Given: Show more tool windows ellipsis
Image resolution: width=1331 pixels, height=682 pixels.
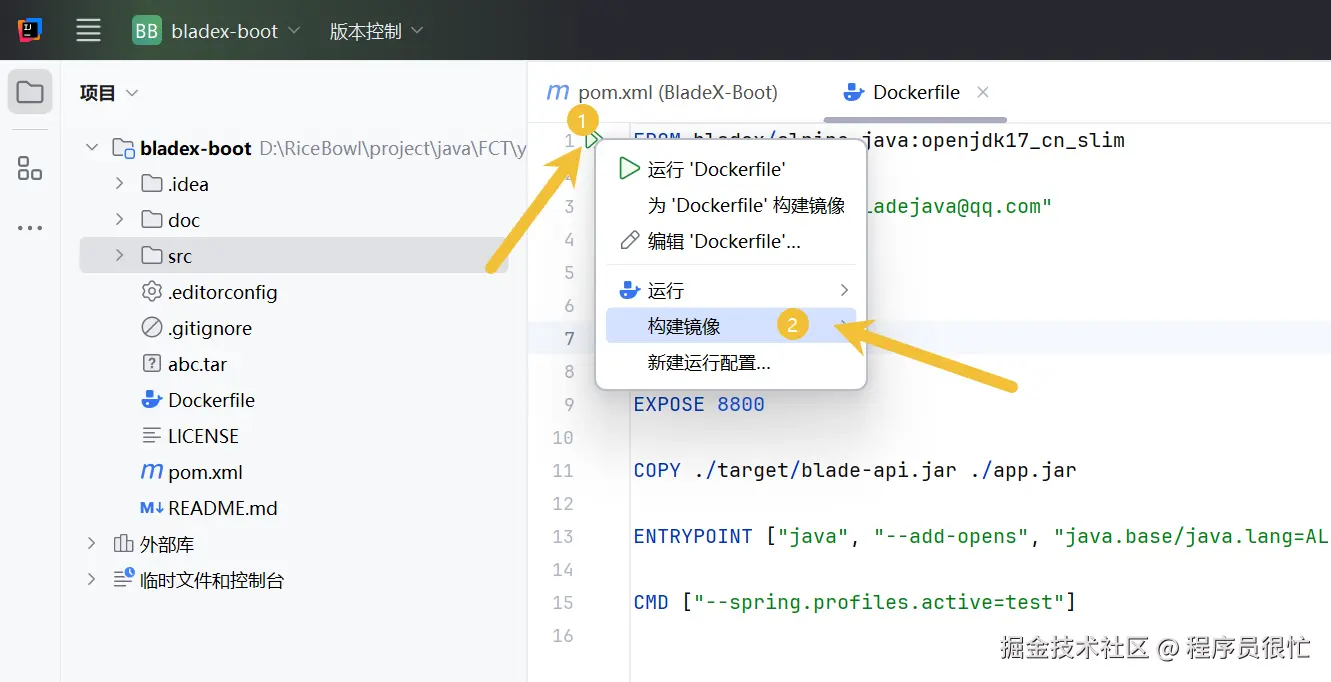Looking at the screenshot, I should 30,228.
